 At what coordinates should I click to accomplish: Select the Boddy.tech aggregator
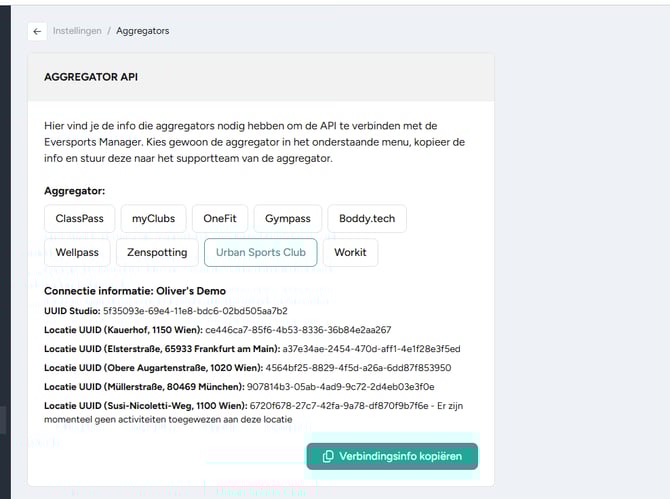(x=366, y=218)
